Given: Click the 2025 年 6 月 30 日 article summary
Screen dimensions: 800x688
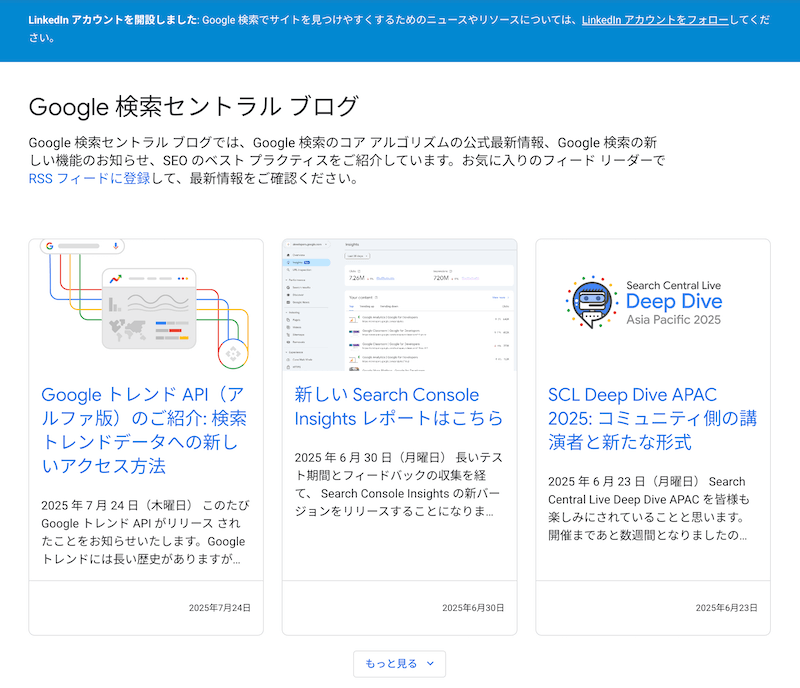Looking at the screenshot, I should click(x=398, y=484).
